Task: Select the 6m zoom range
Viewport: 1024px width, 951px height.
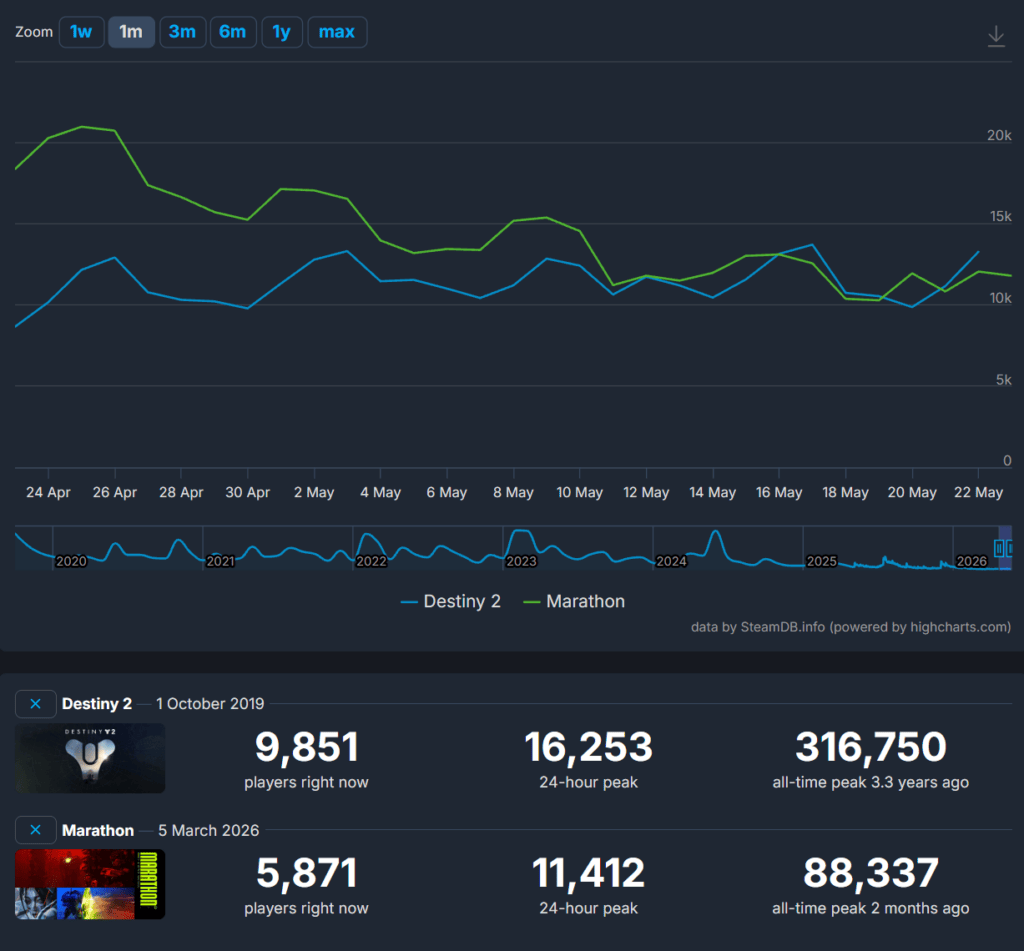Action: 232,32
